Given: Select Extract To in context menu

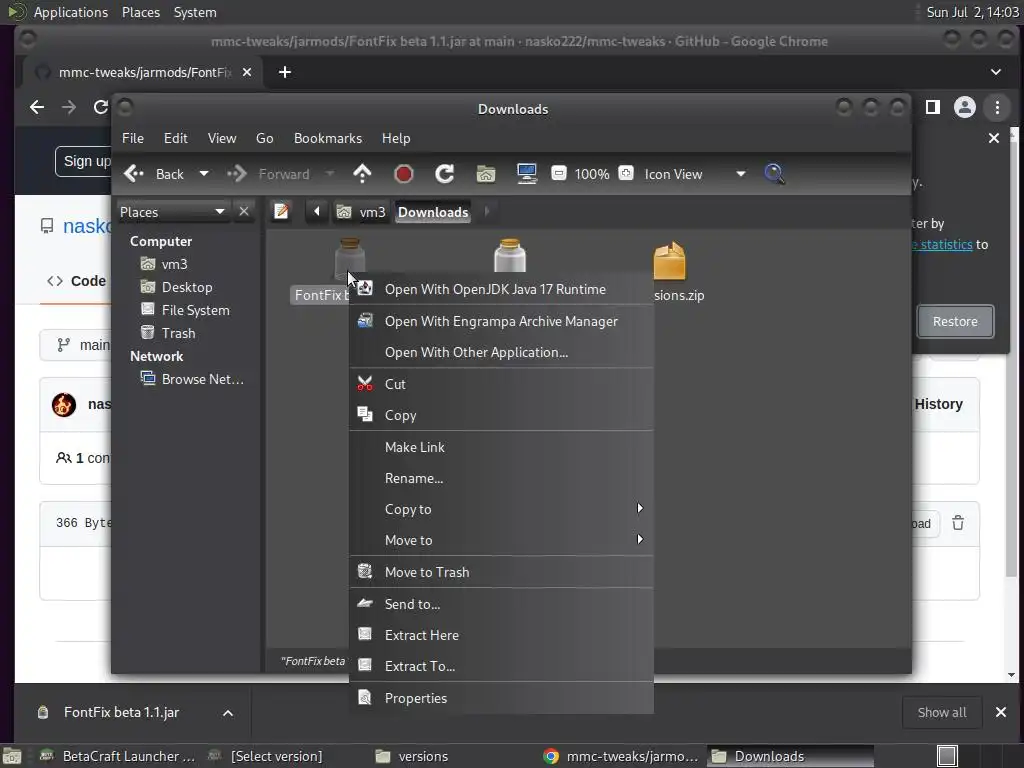Looking at the screenshot, I should point(502,667).
